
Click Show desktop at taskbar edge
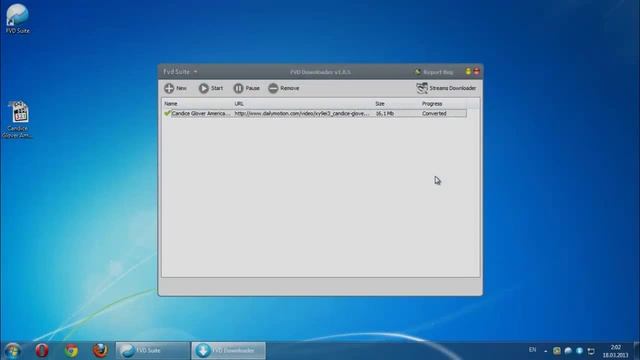tap(637, 351)
